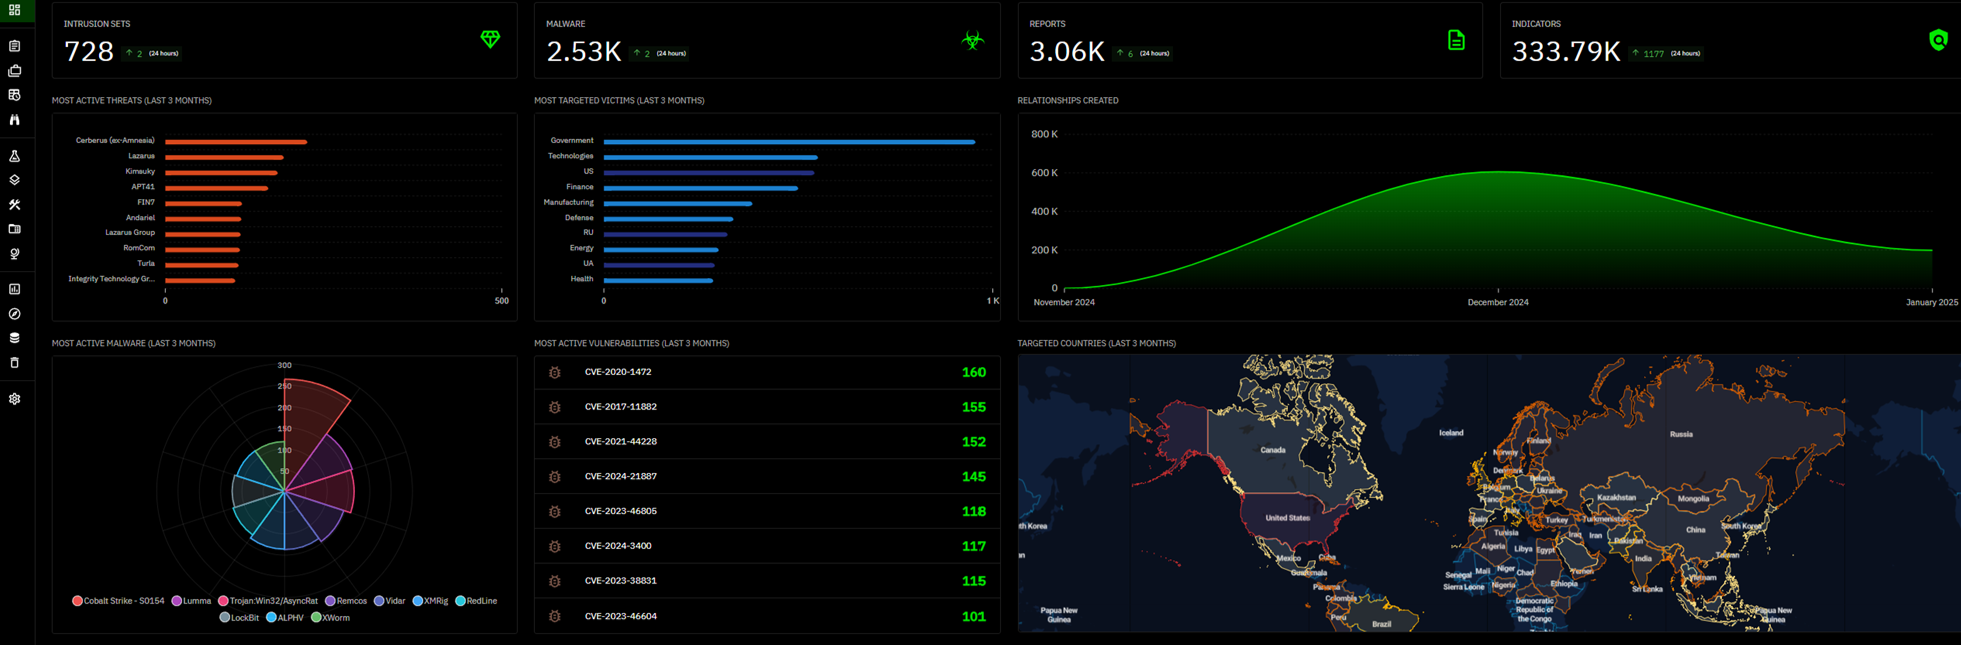The height and width of the screenshot is (645, 1961).
Task: Open Threats flask icon in sidebar
Action: point(15,156)
